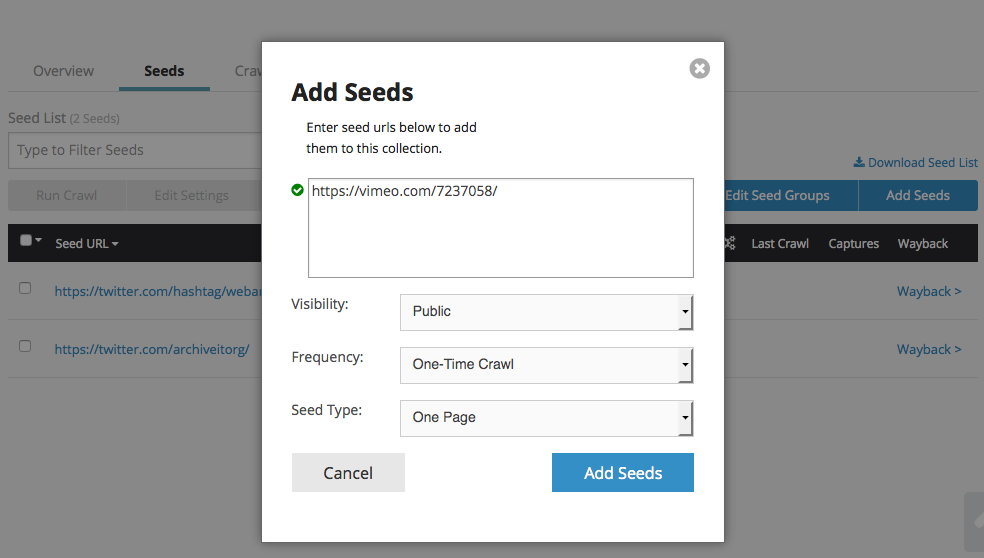This screenshot has height=558, width=984.
Task: Switch to the Overview tab
Action: tap(63, 71)
